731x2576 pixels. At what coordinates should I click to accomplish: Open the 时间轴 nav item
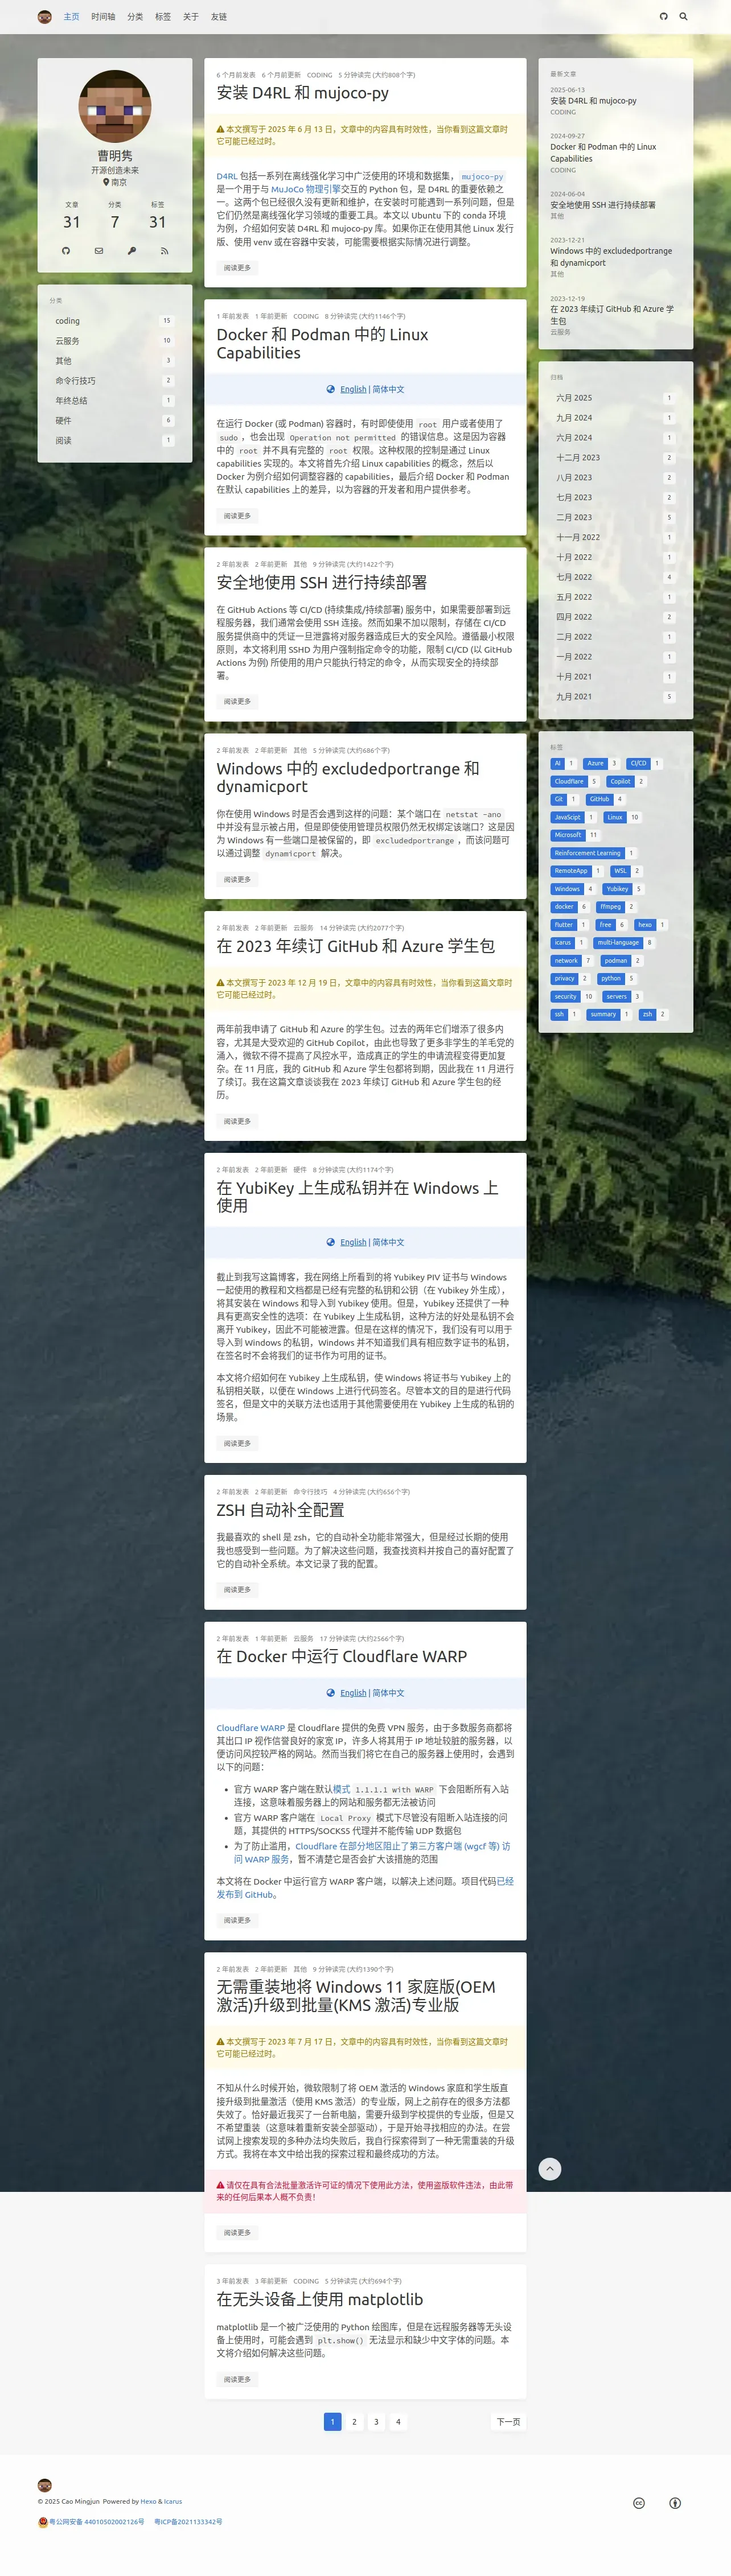click(103, 17)
